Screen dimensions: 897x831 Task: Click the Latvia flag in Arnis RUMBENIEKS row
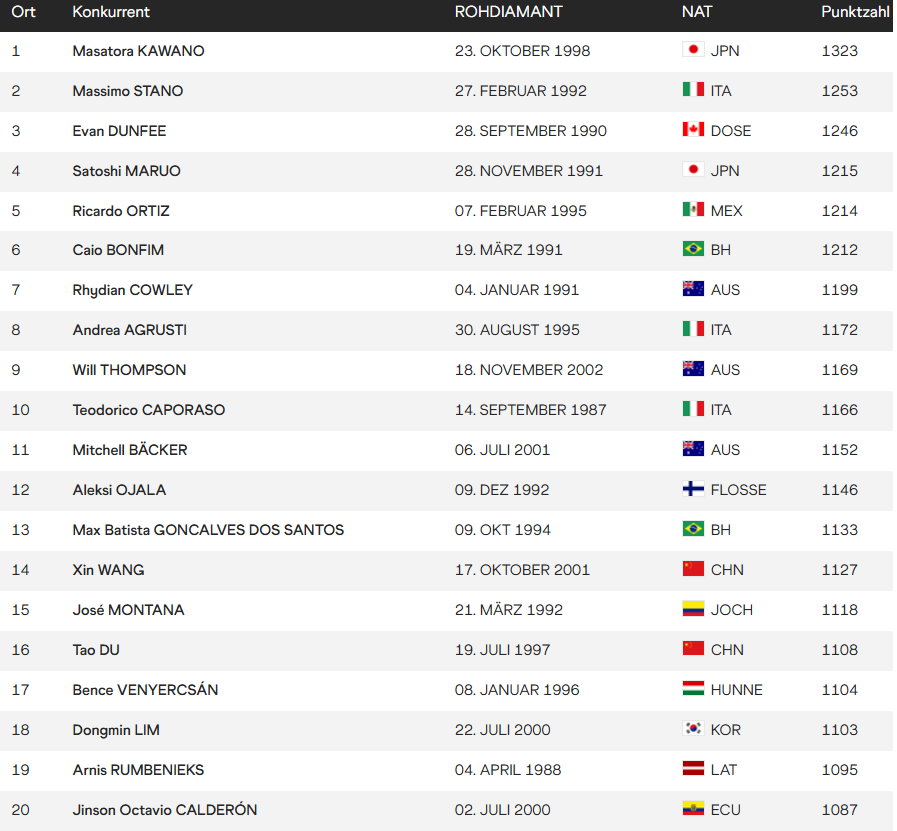[x=693, y=769]
